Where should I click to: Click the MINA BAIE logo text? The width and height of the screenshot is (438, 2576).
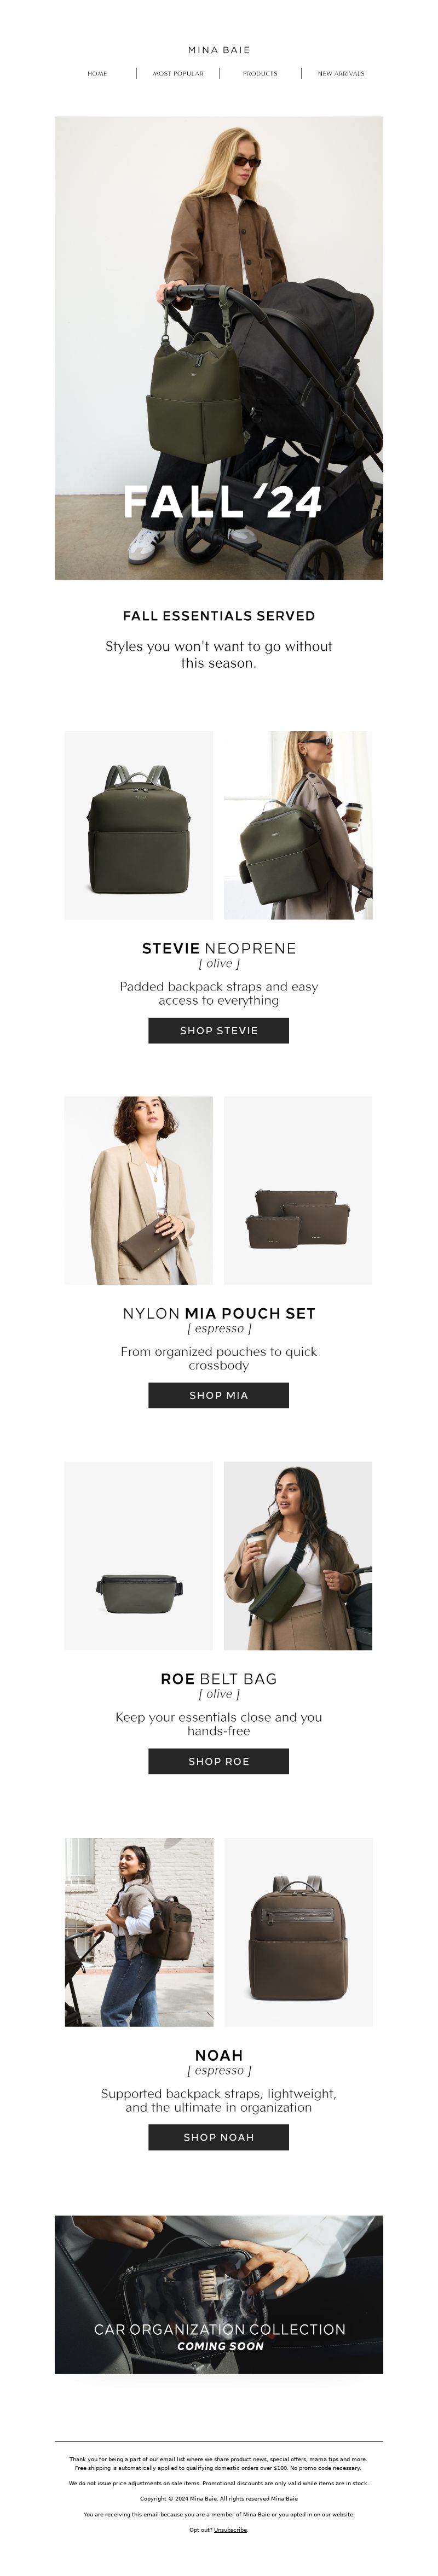coord(219,49)
